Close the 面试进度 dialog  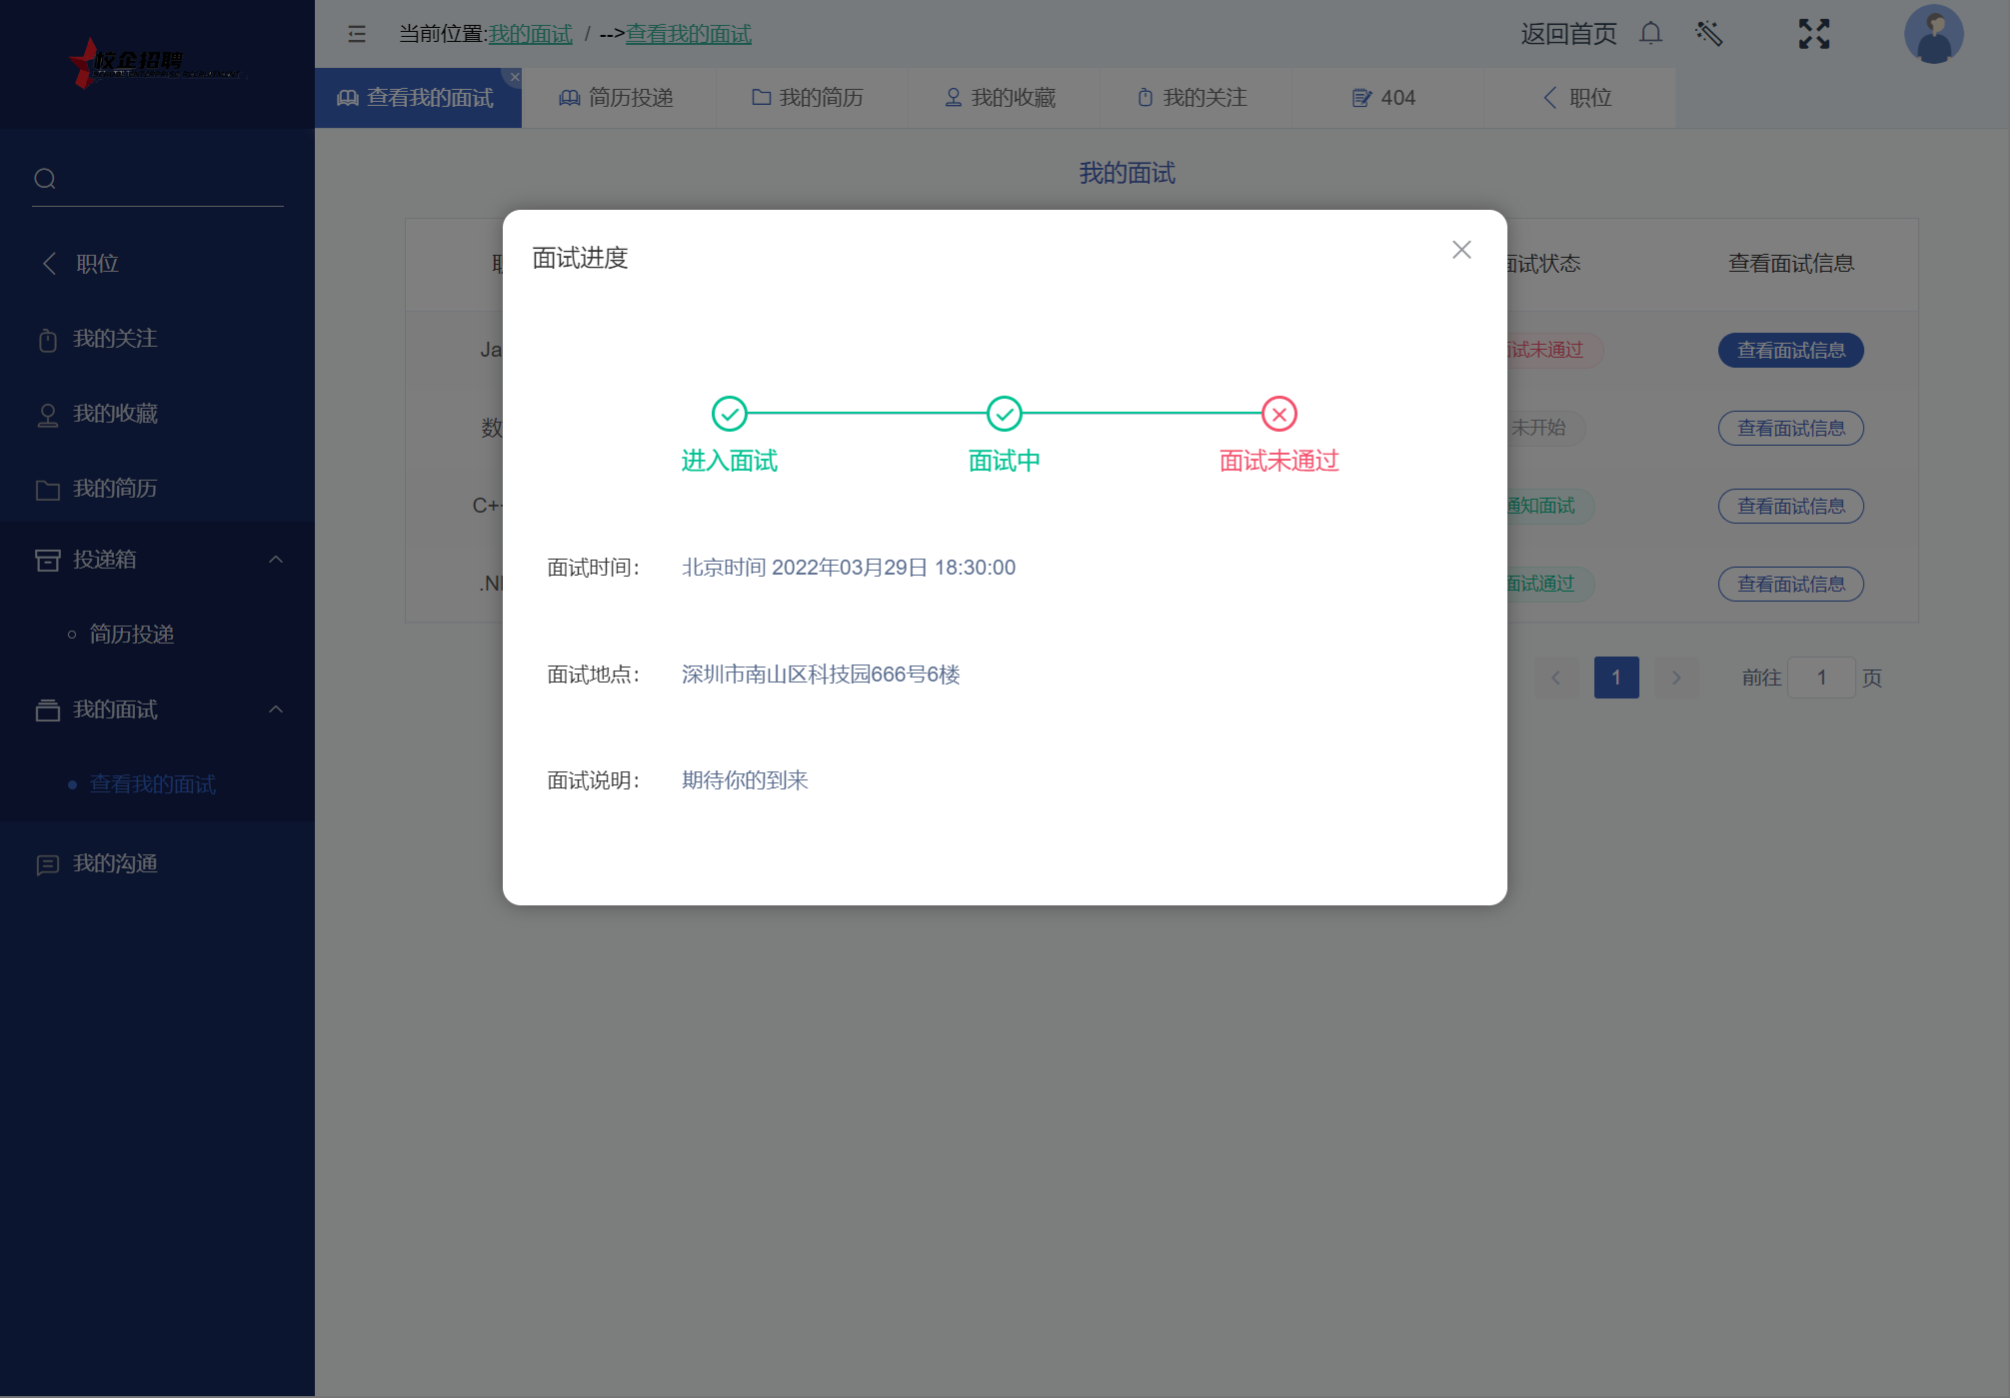pyautogui.click(x=1461, y=250)
